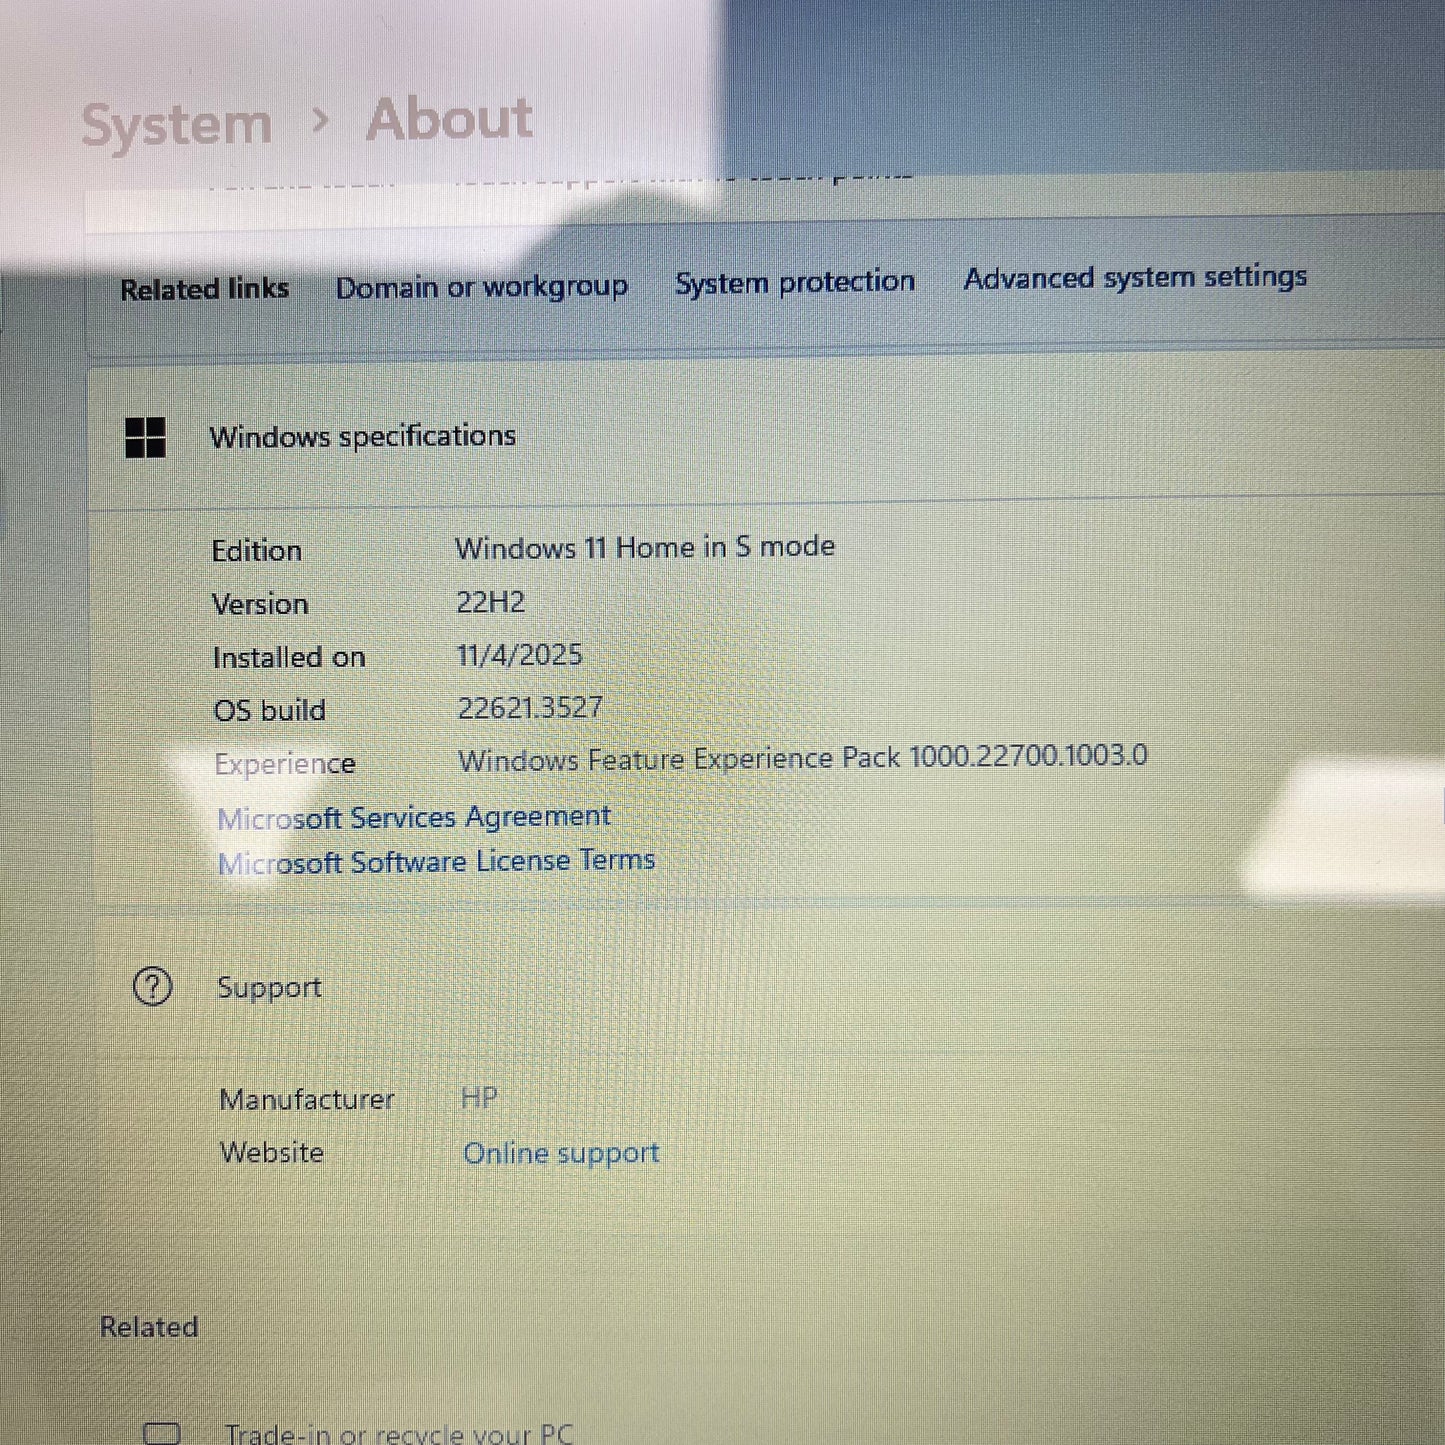This screenshot has width=1445, height=1445.
Task: Open the Microsoft Services Agreement
Action: (x=414, y=817)
